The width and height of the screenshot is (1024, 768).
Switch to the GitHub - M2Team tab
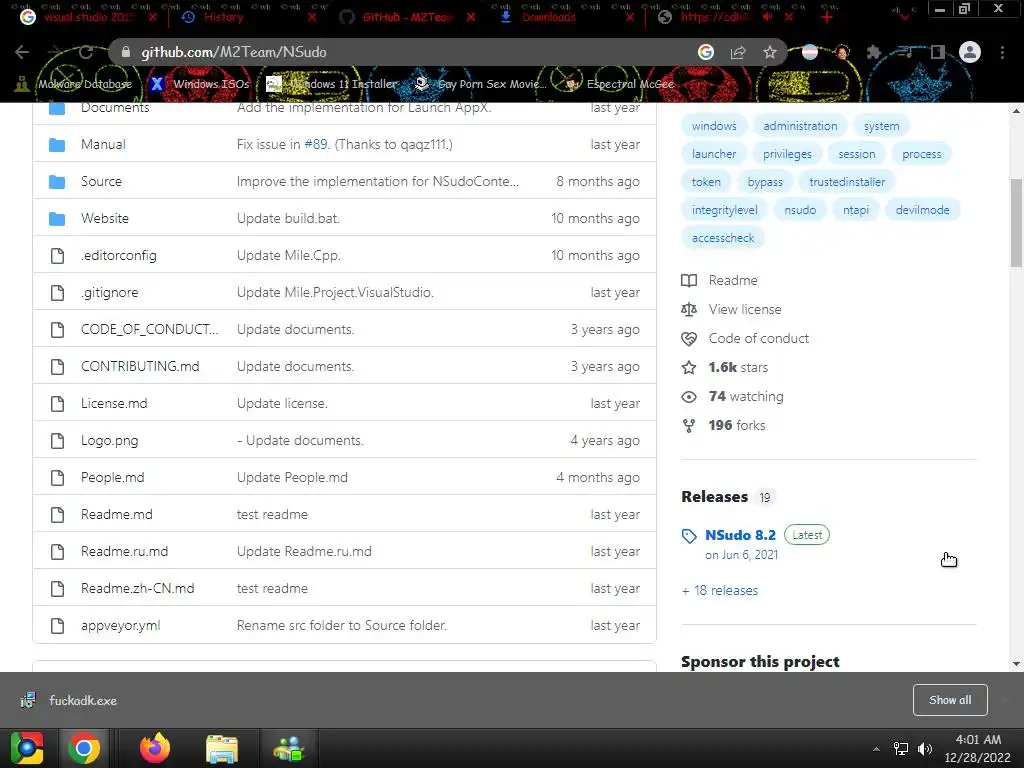tap(408, 18)
